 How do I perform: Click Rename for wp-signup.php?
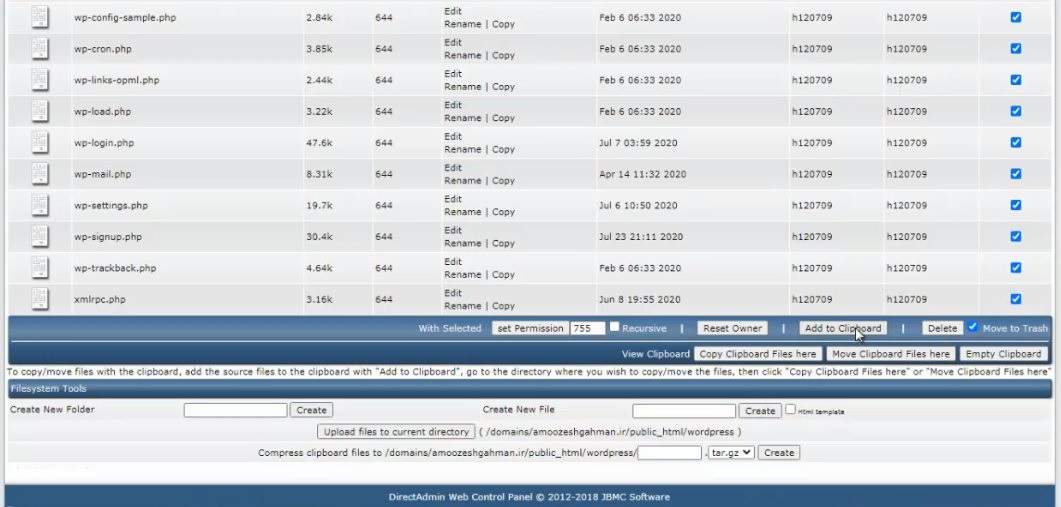pyautogui.click(x=463, y=243)
